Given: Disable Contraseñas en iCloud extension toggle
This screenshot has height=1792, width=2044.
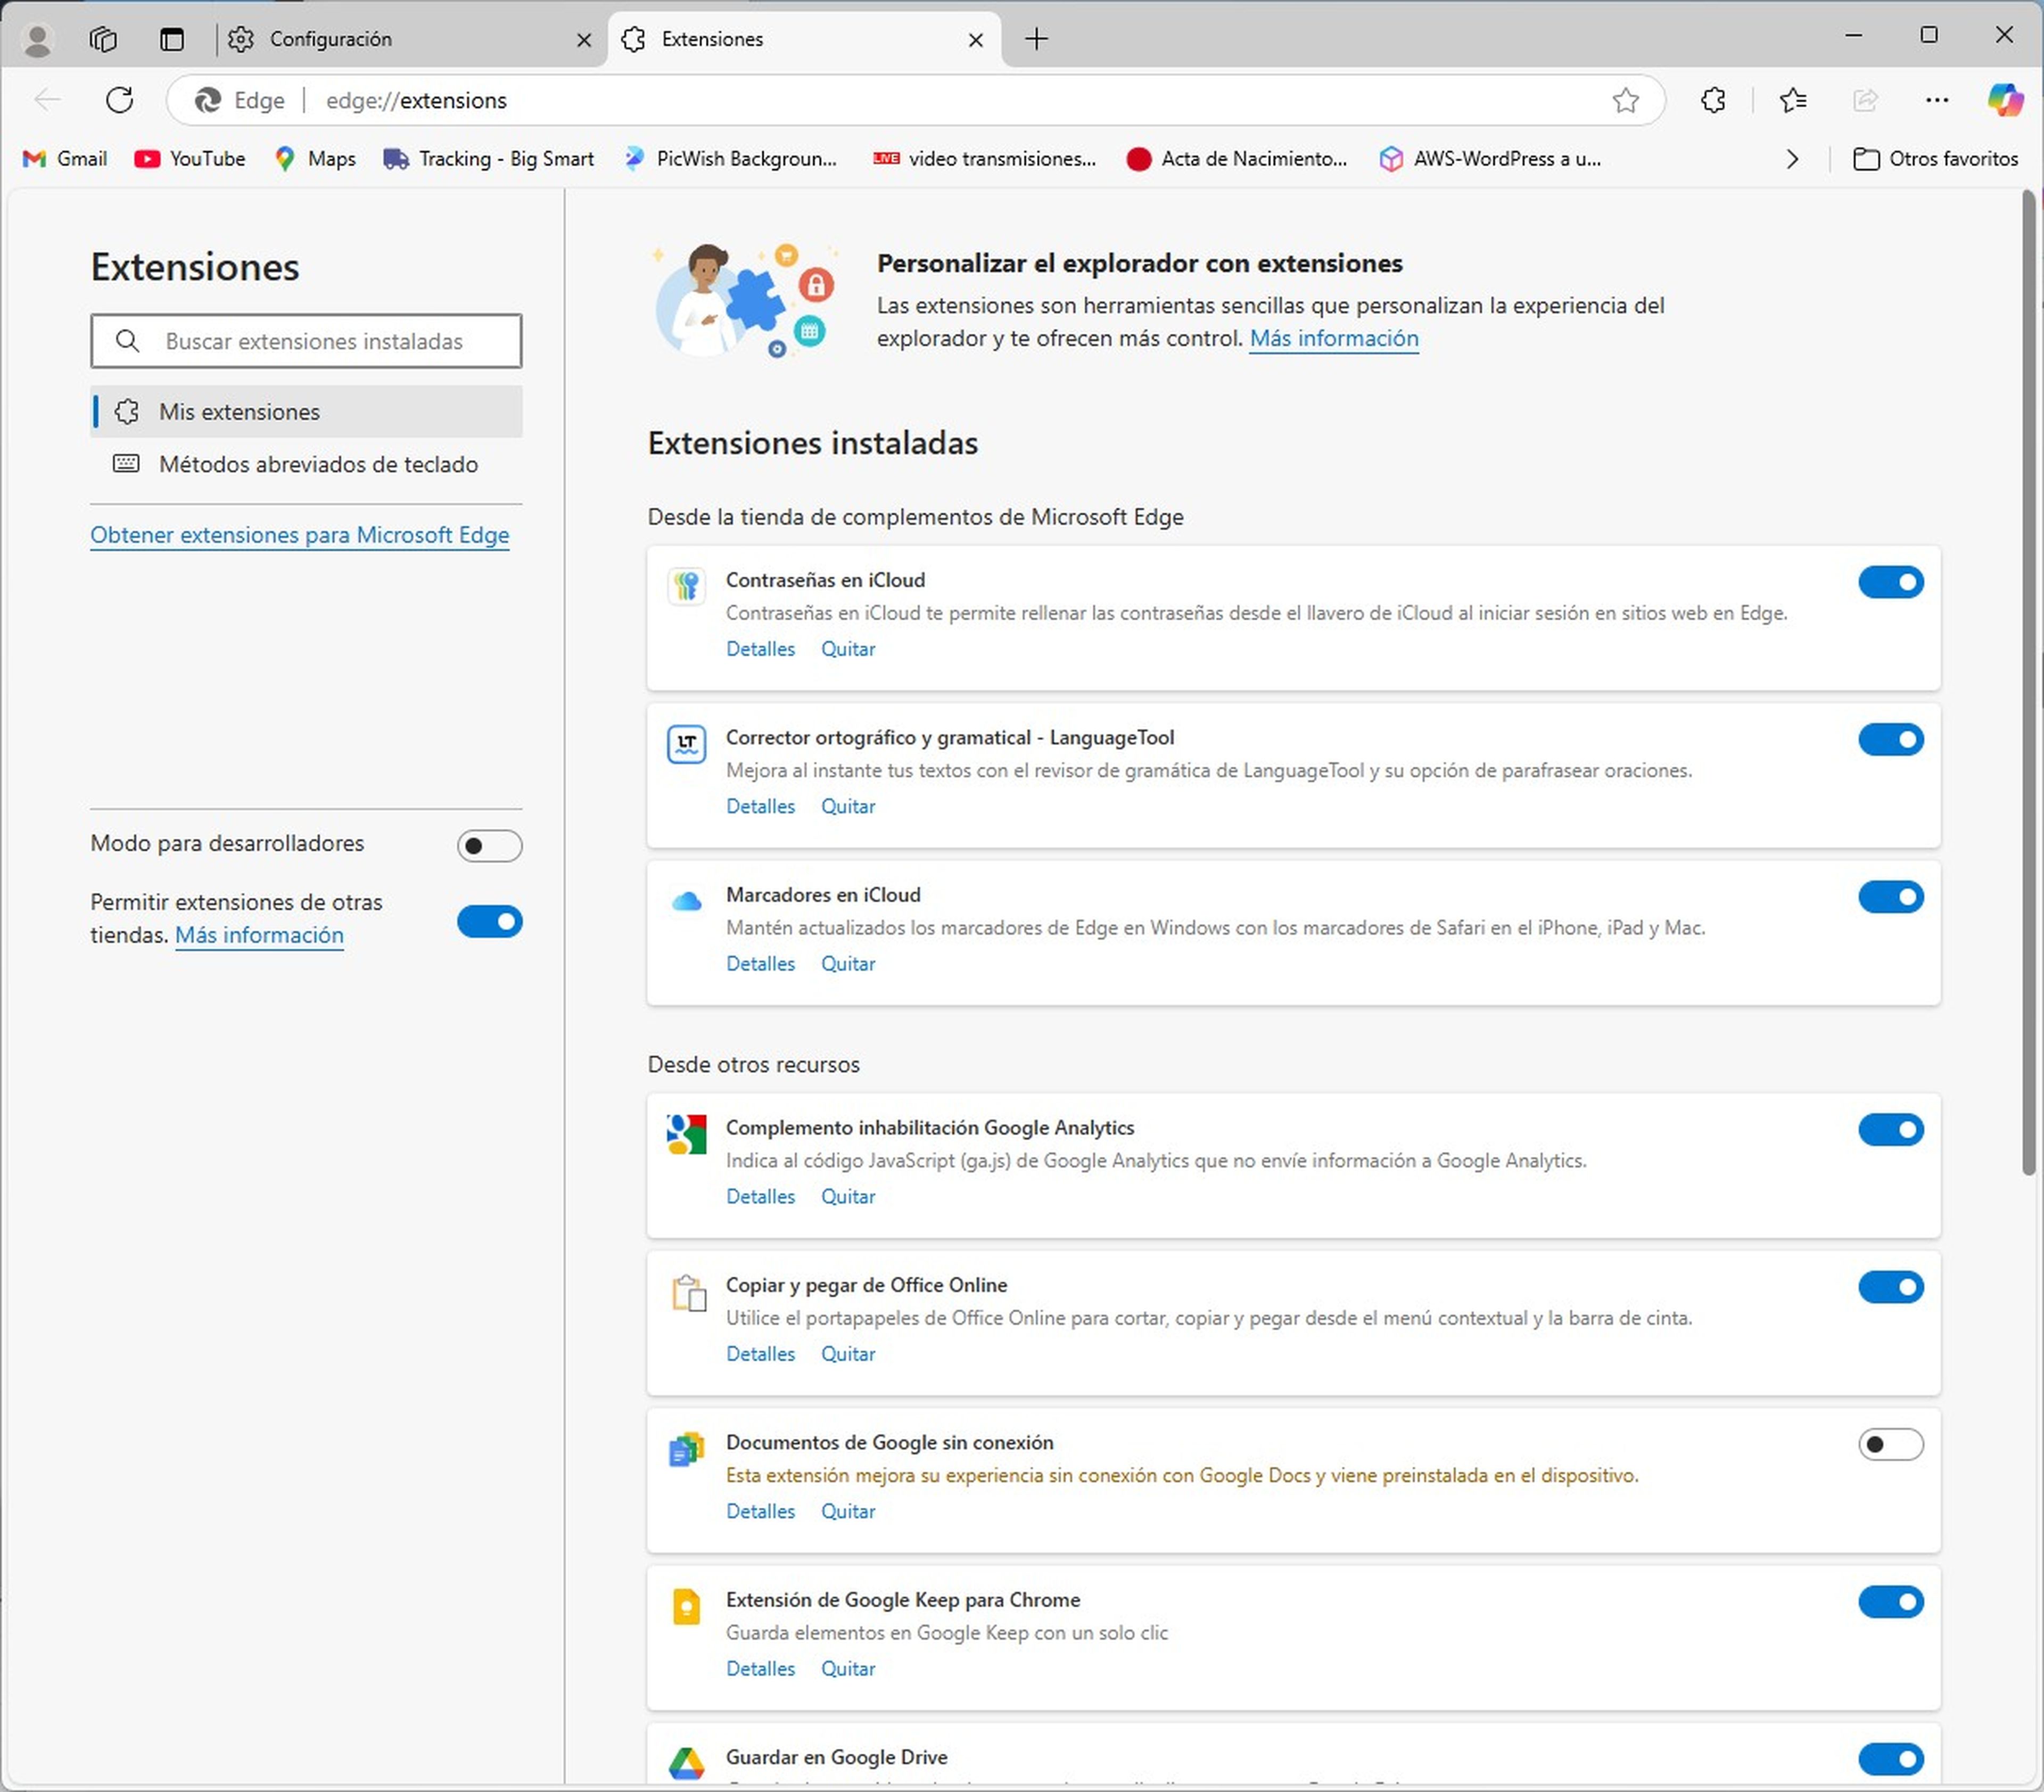Looking at the screenshot, I should 1890,582.
